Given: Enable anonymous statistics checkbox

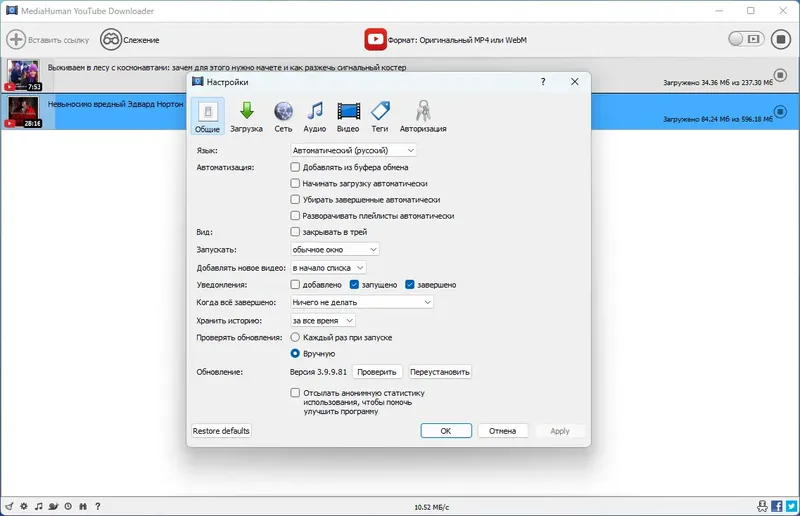Looking at the screenshot, I should tap(295, 392).
